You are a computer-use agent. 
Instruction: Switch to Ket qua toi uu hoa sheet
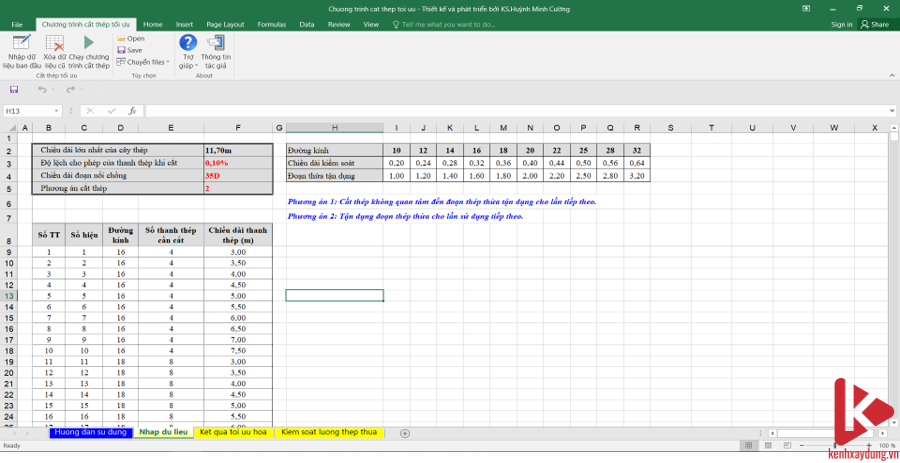(232, 433)
